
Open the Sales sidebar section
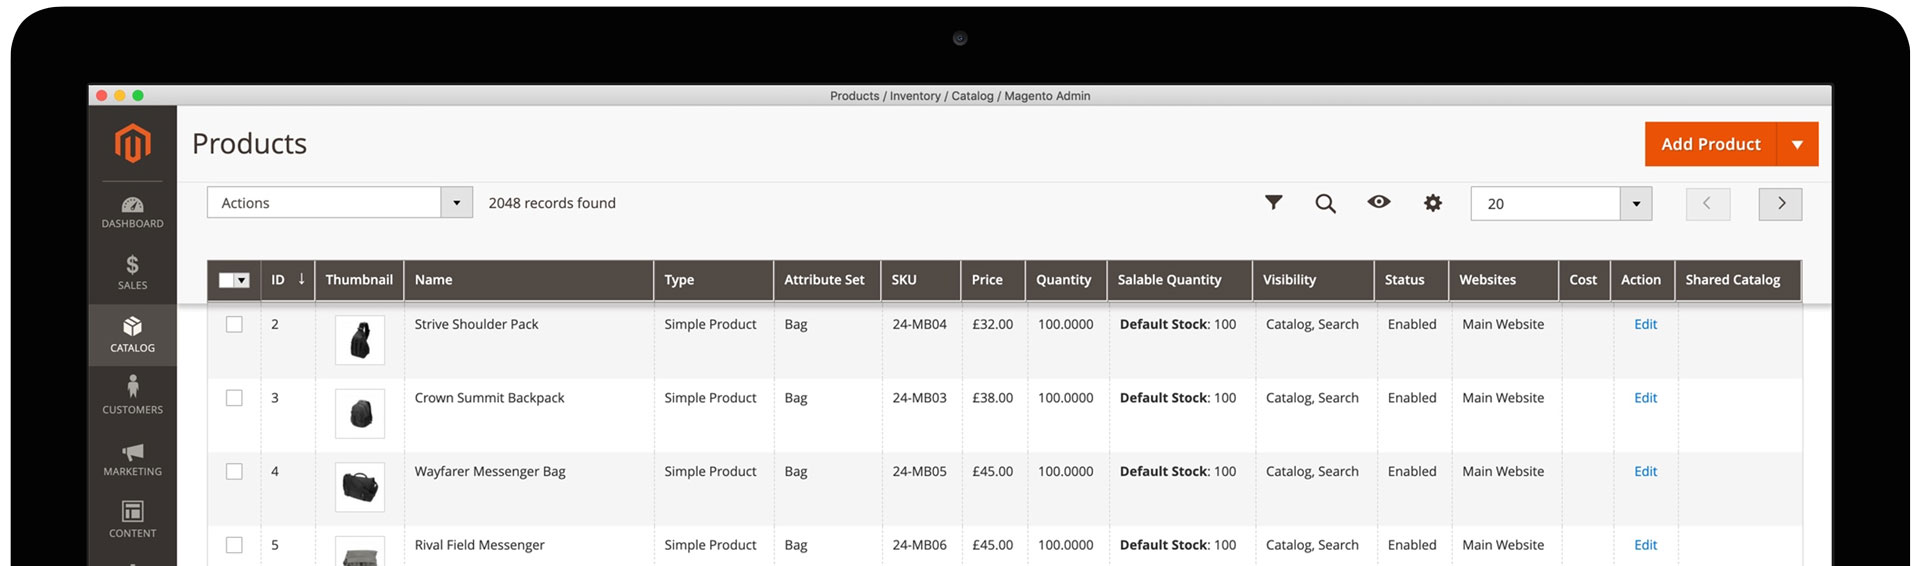coord(132,273)
